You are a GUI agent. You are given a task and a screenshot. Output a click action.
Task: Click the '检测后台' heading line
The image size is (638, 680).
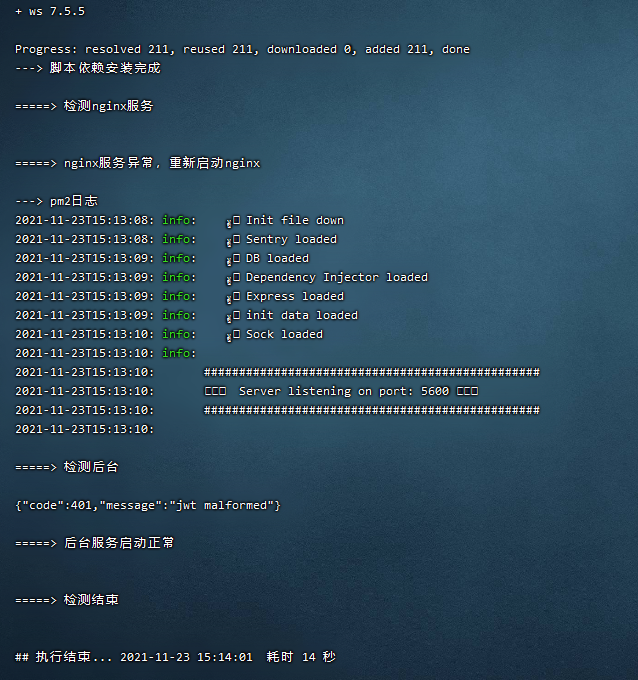point(67,467)
